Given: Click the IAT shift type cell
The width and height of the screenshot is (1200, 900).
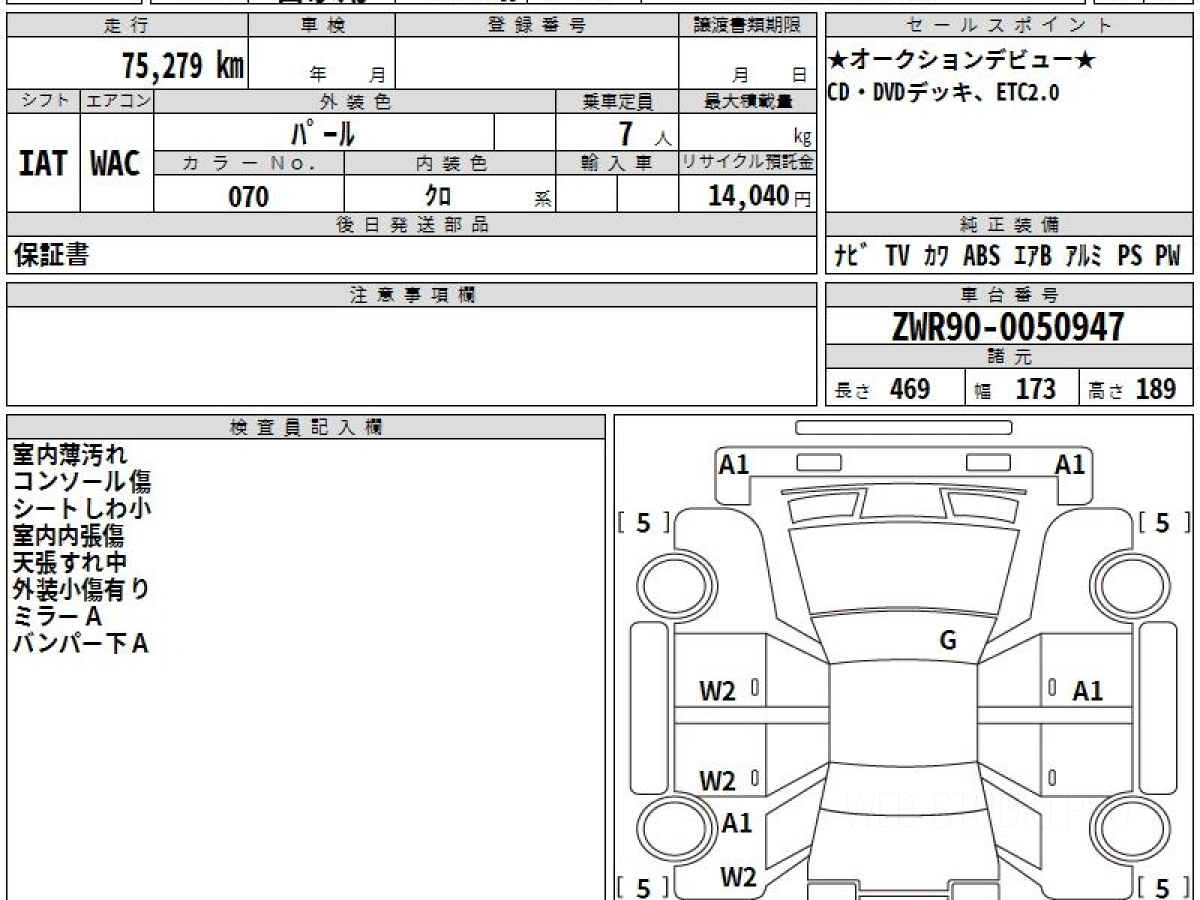Looking at the screenshot, I should tap(43, 164).
